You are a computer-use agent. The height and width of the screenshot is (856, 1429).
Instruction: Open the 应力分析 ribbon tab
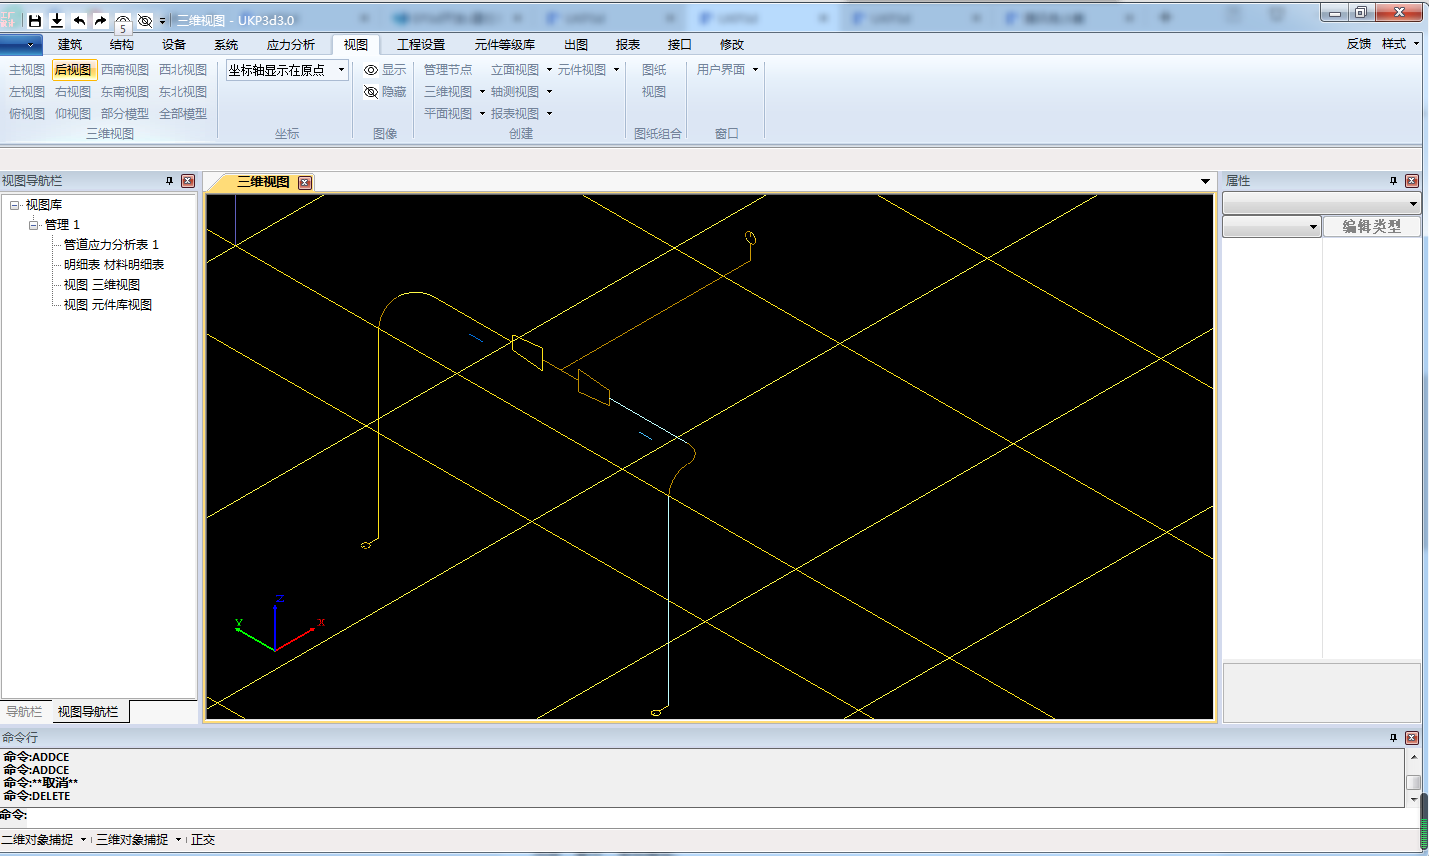[x=290, y=45]
